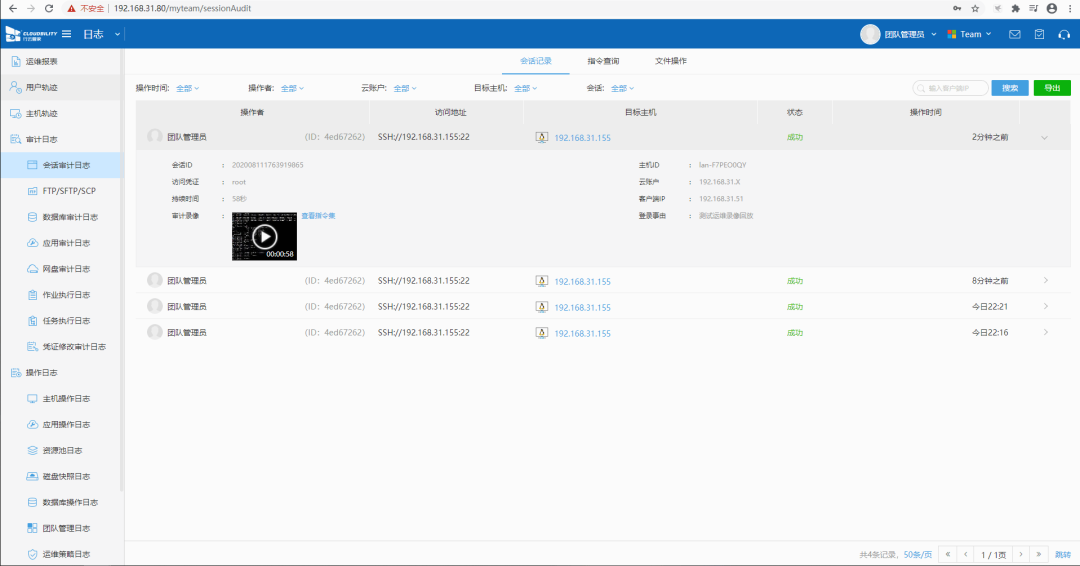
Task: Open the 日志 module dropdown
Action: click(101, 34)
